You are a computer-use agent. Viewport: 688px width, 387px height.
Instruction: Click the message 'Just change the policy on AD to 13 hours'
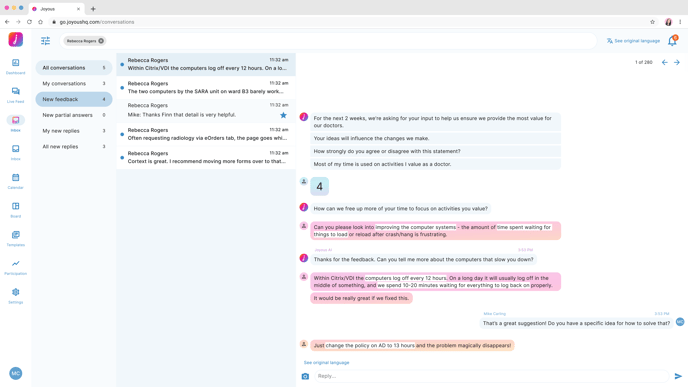point(412,345)
